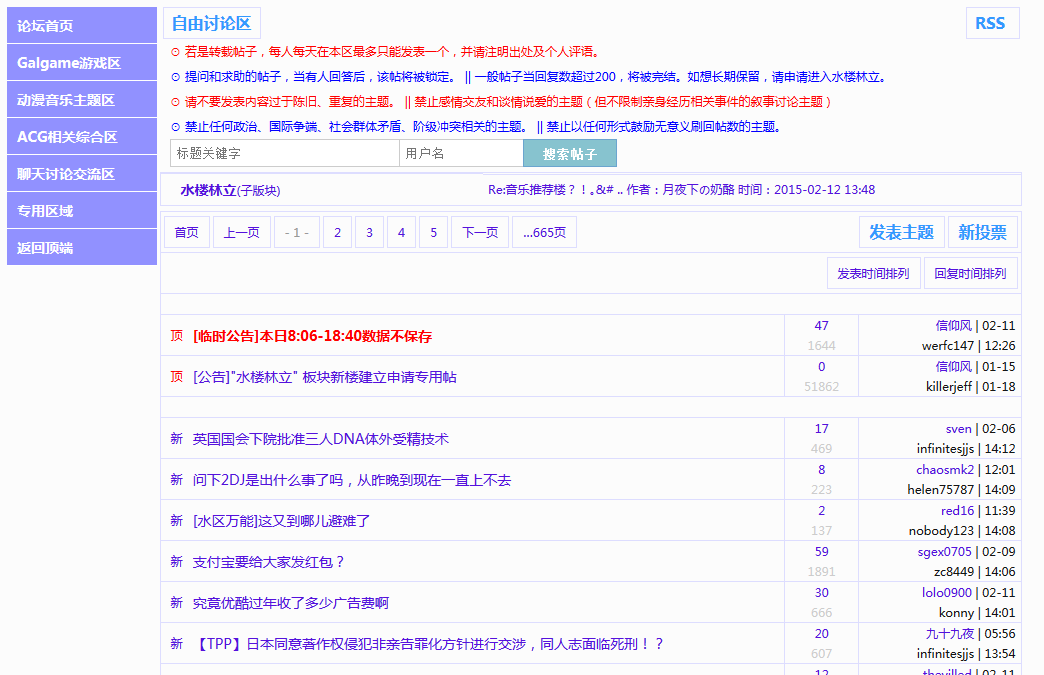Jump to last page ...665页
This screenshot has width=1044, height=675.
coord(545,232)
